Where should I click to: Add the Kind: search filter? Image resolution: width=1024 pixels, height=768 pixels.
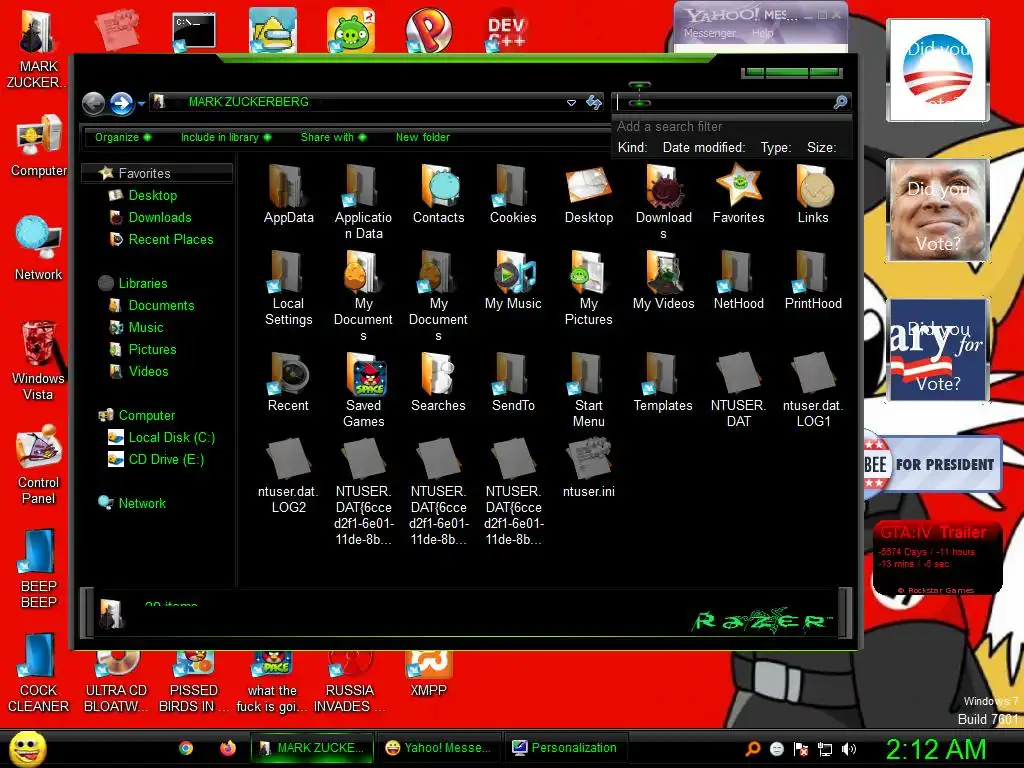tap(632, 148)
